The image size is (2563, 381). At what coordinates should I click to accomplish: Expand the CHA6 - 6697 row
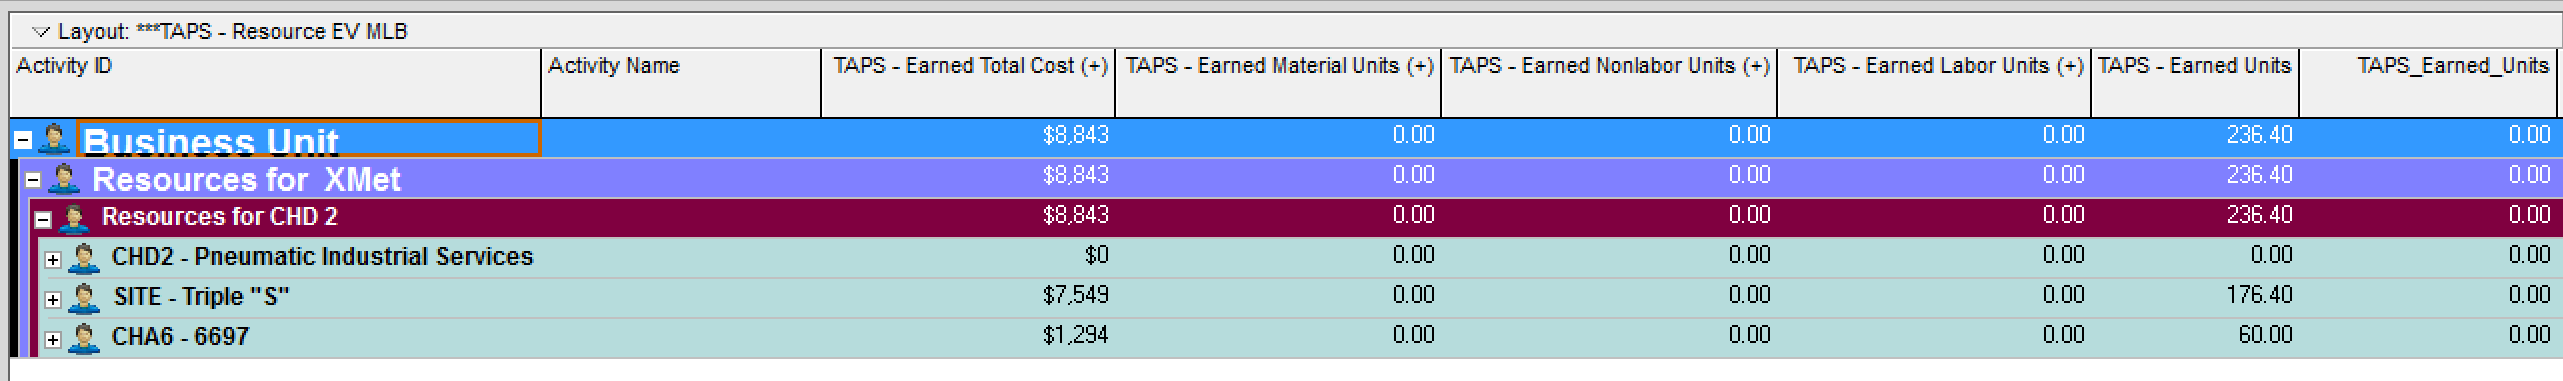coord(53,339)
